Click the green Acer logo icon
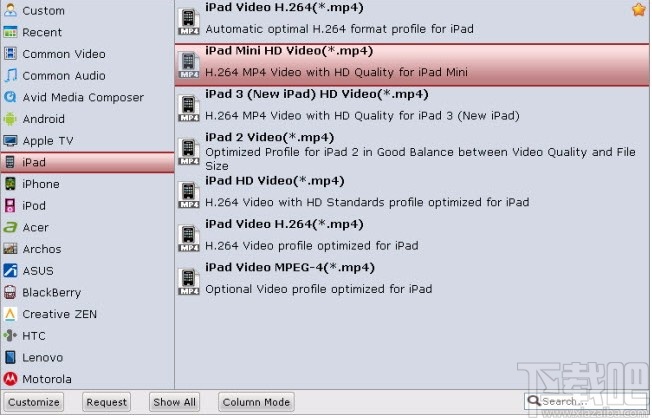 10,227
